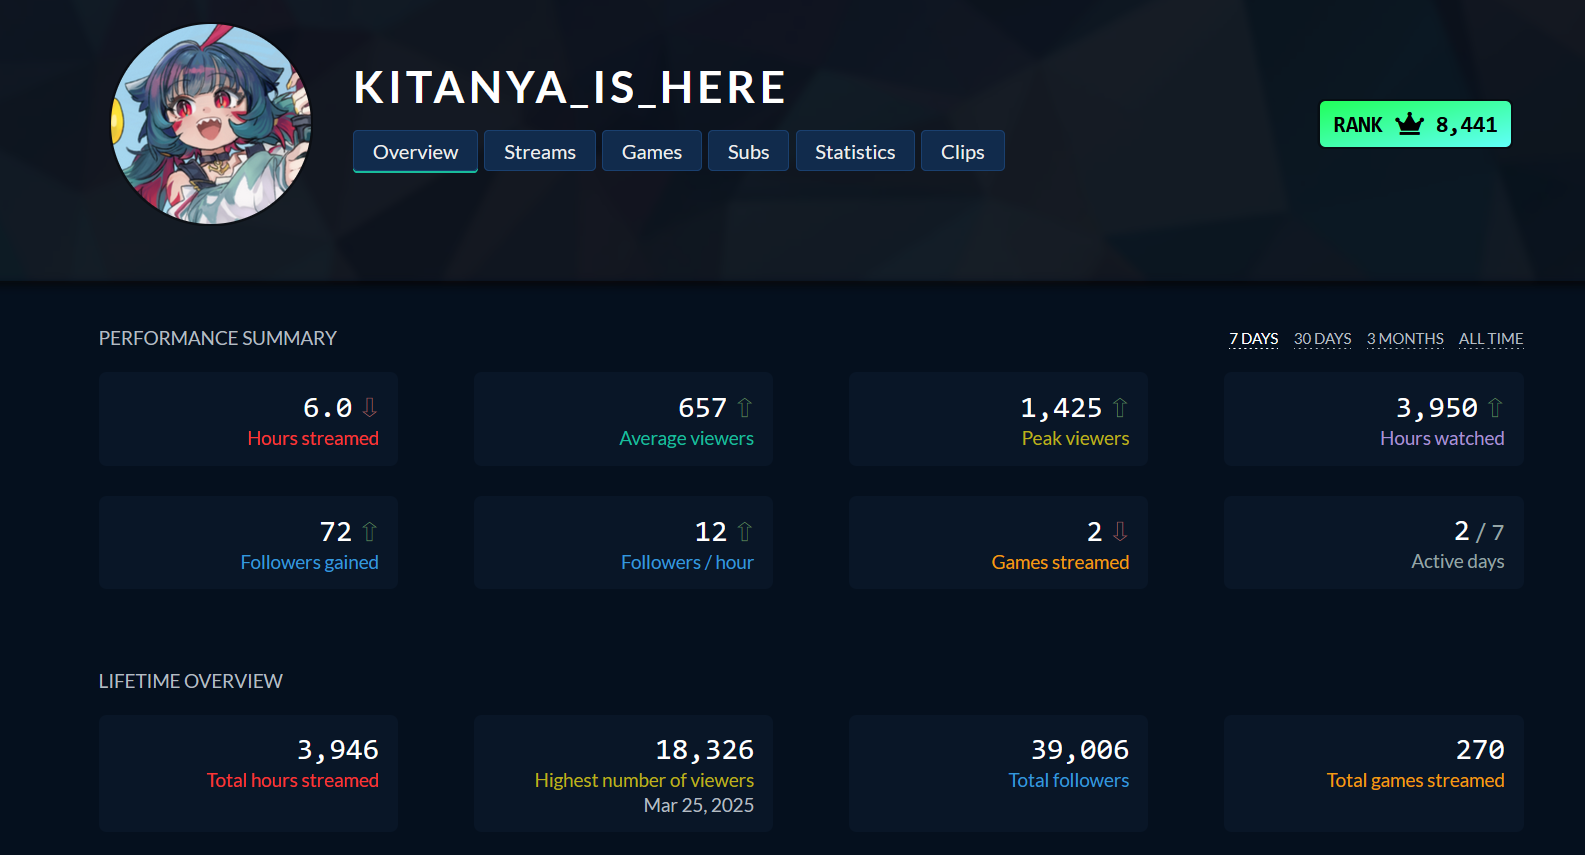Image resolution: width=1585 pixels, height=855 pixels.
Task: Click the down arrow beside Games streamed
Action: [1120, 531]
